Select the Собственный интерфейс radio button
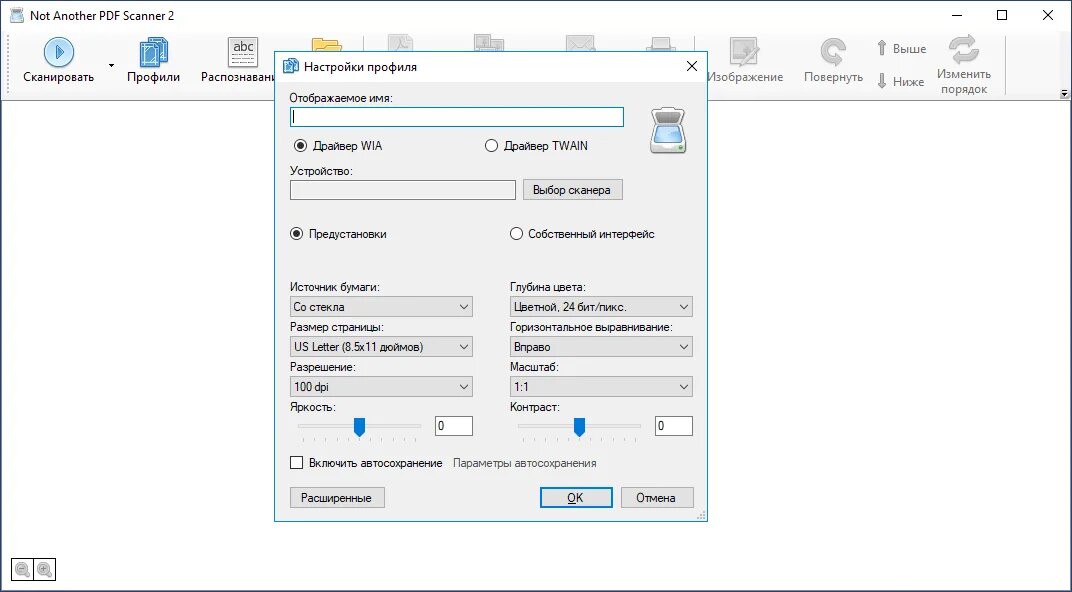 point(516,234)
